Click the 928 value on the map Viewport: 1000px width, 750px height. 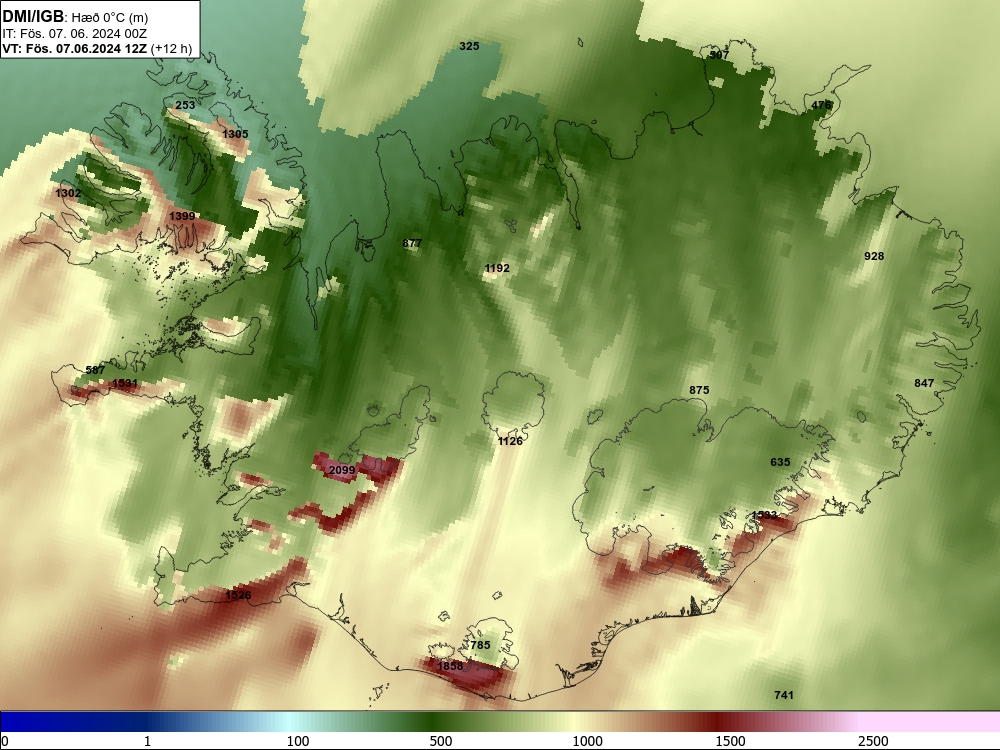point(874,256)
